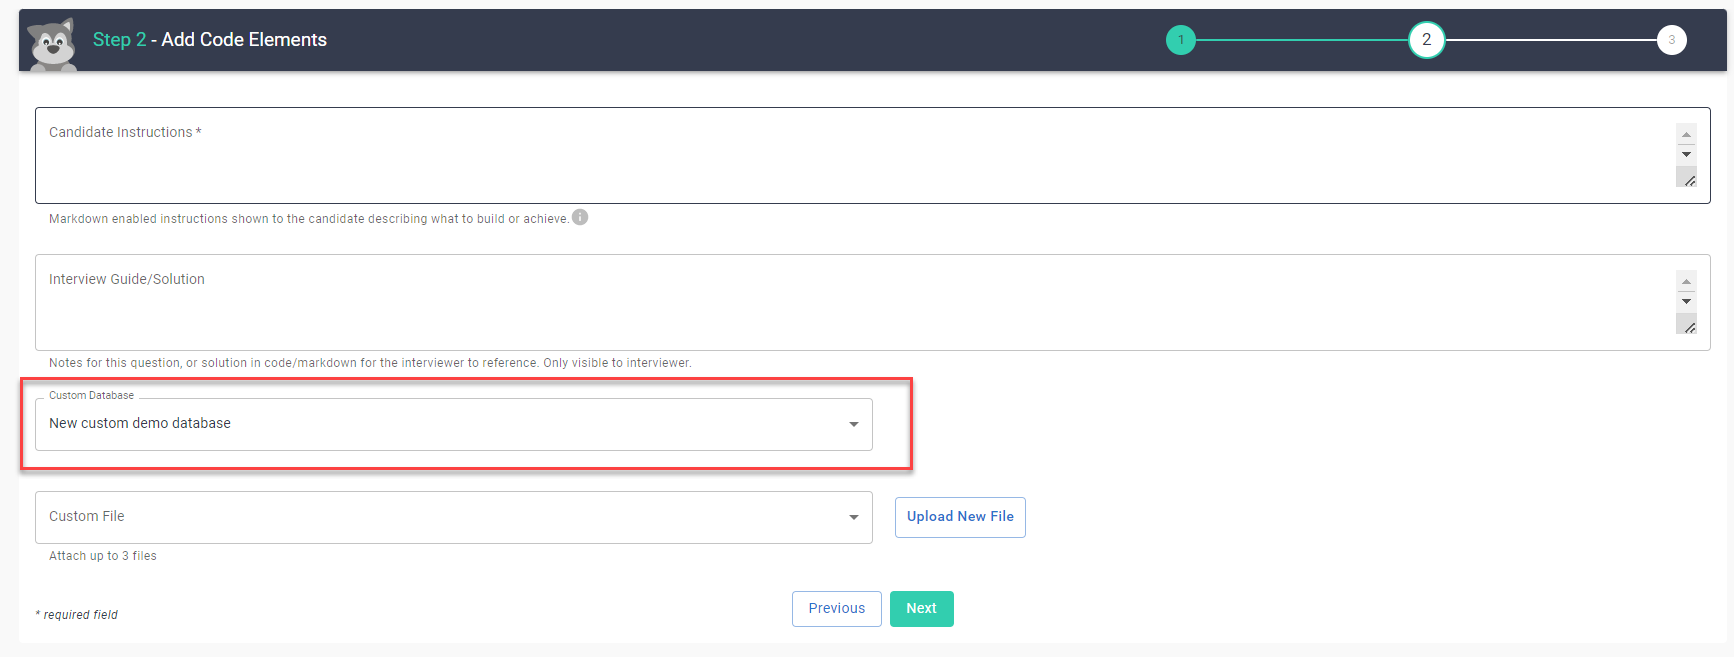Click the husky mascot logo
This screenshot has width=1734, height=657.
52,43
